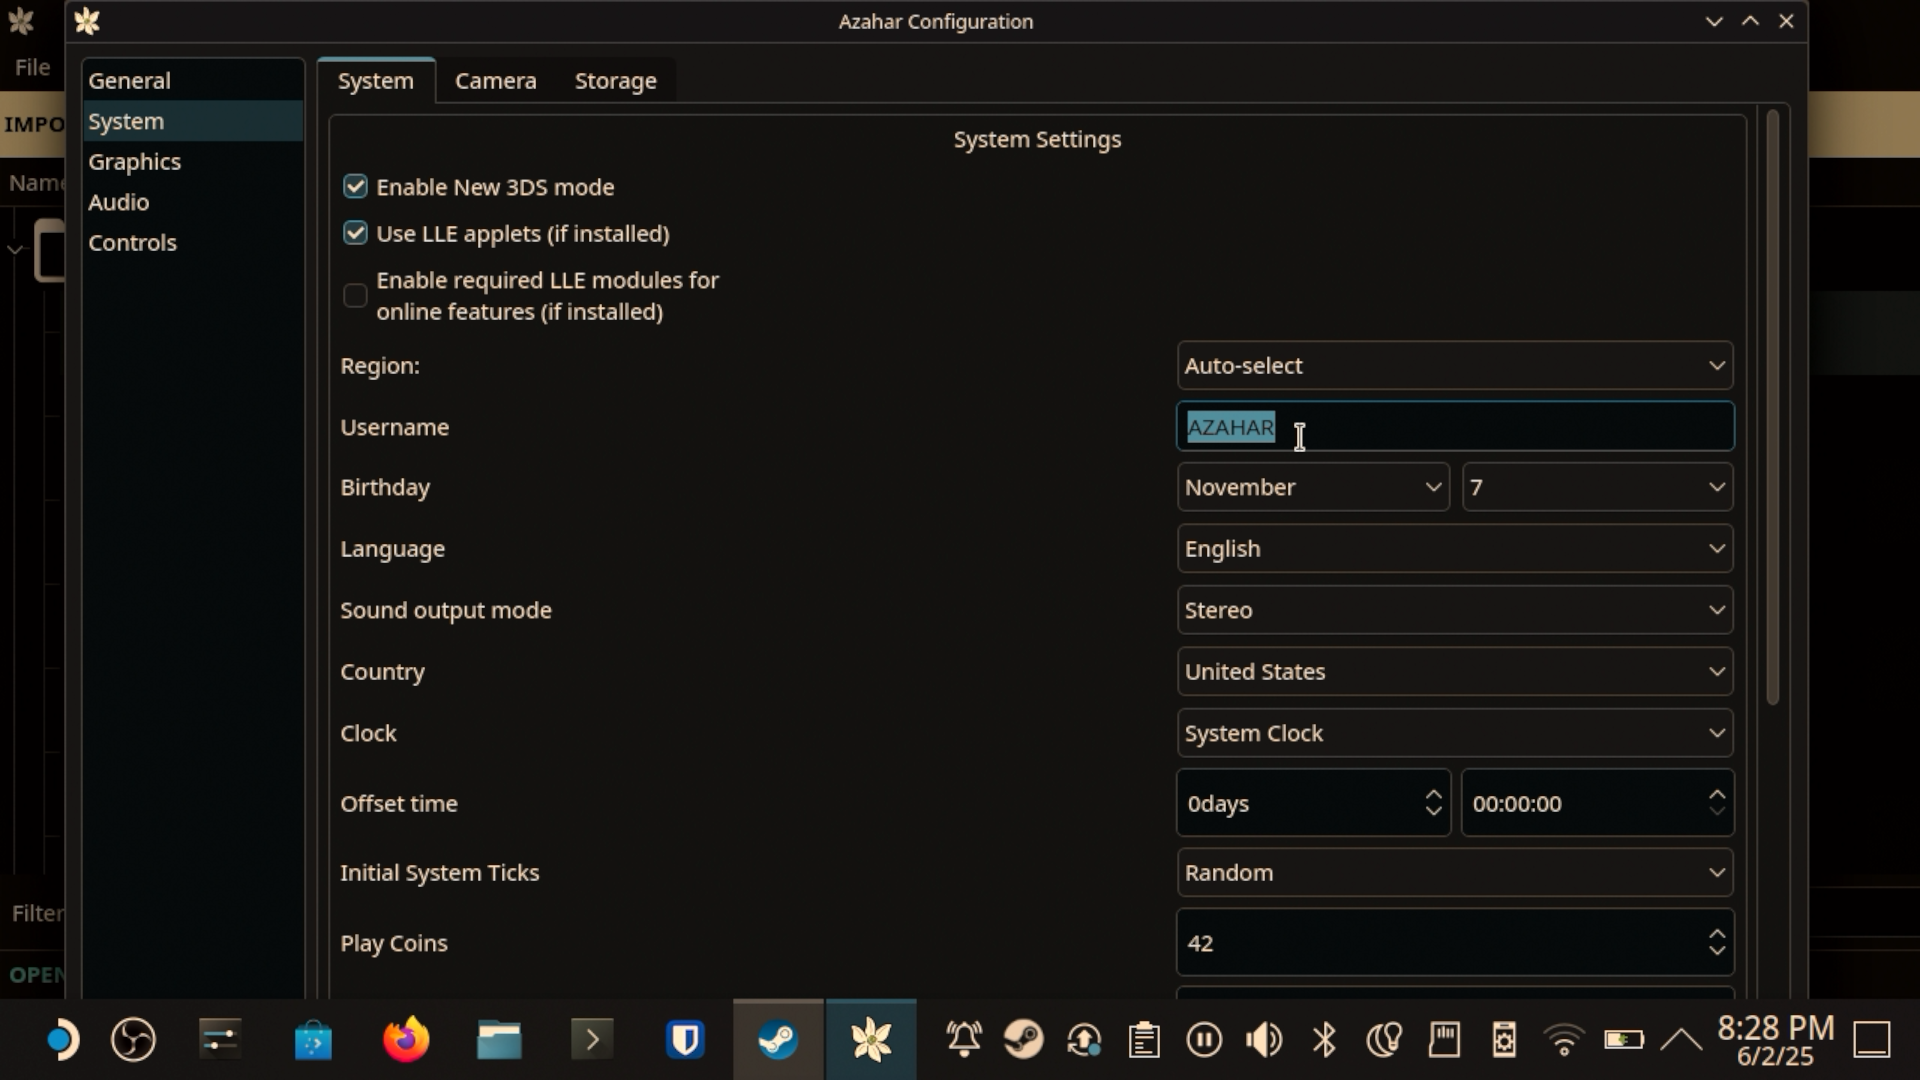1920x1080 pixels.
Task: Open the Region dropdown
Action: [x=1455, y=366]
